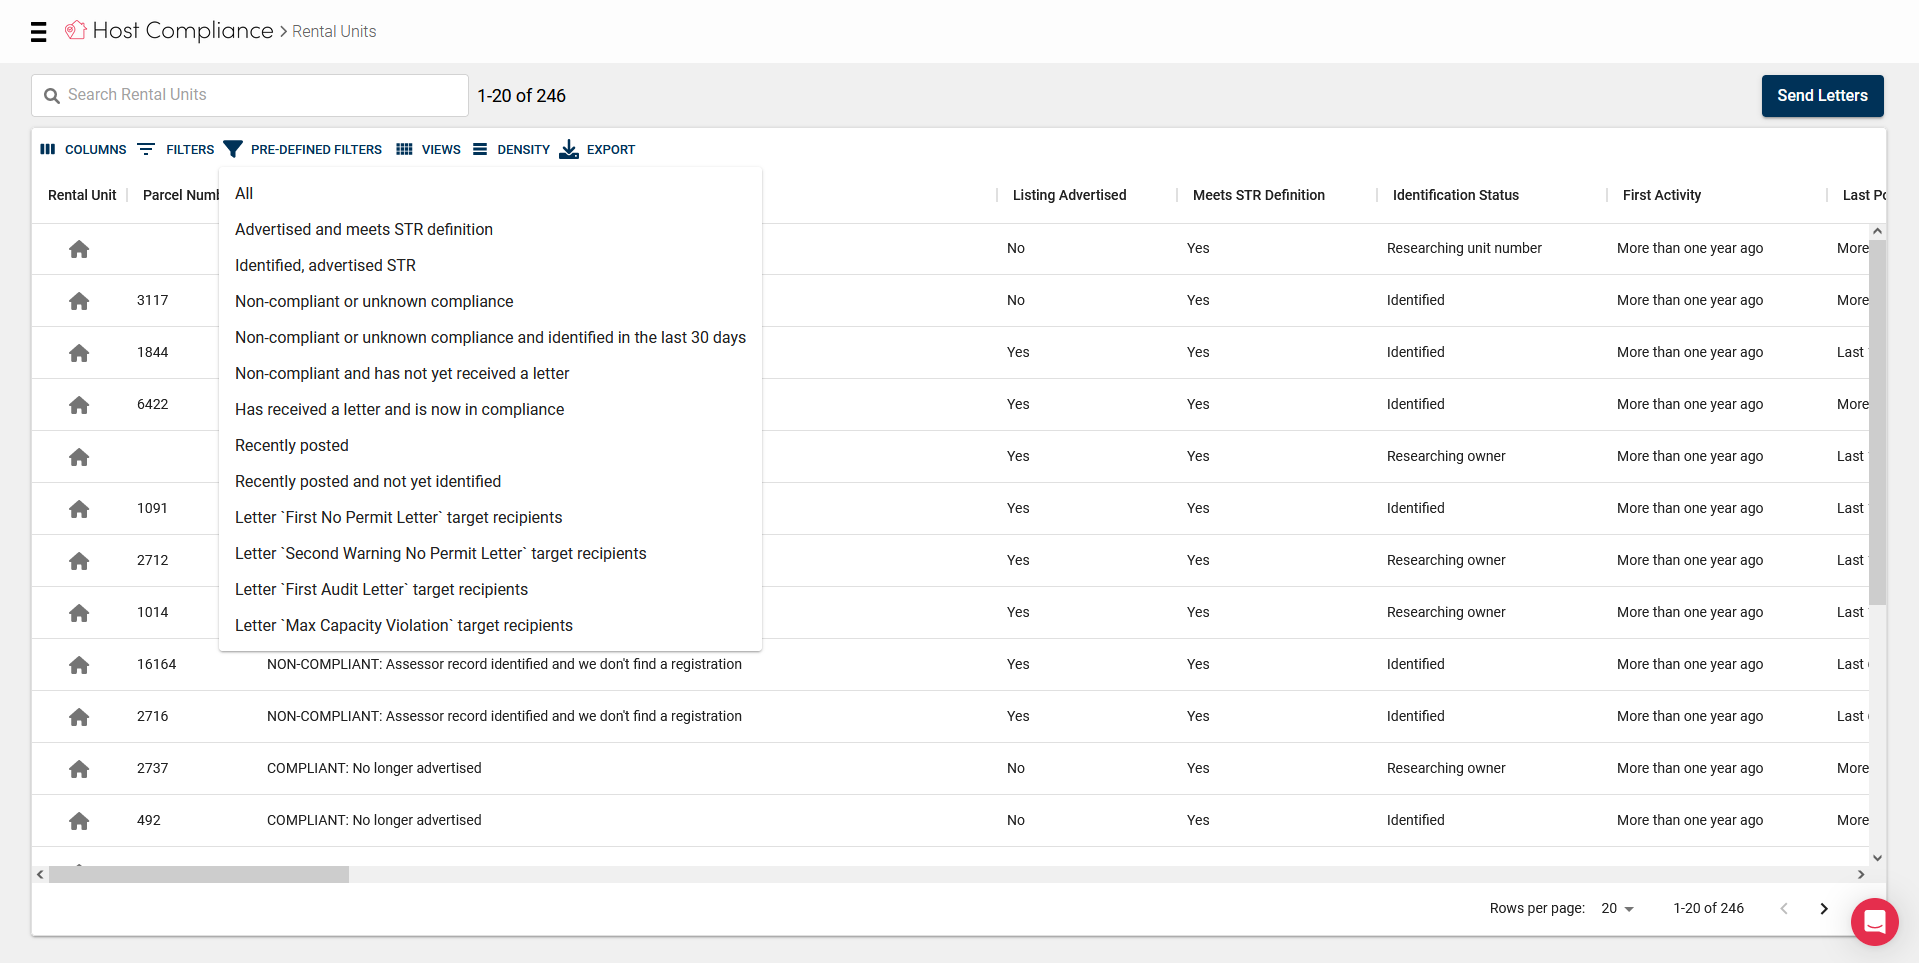Click the Rental Units breadcrumb
1919x963 pixels.
point(334,32)
